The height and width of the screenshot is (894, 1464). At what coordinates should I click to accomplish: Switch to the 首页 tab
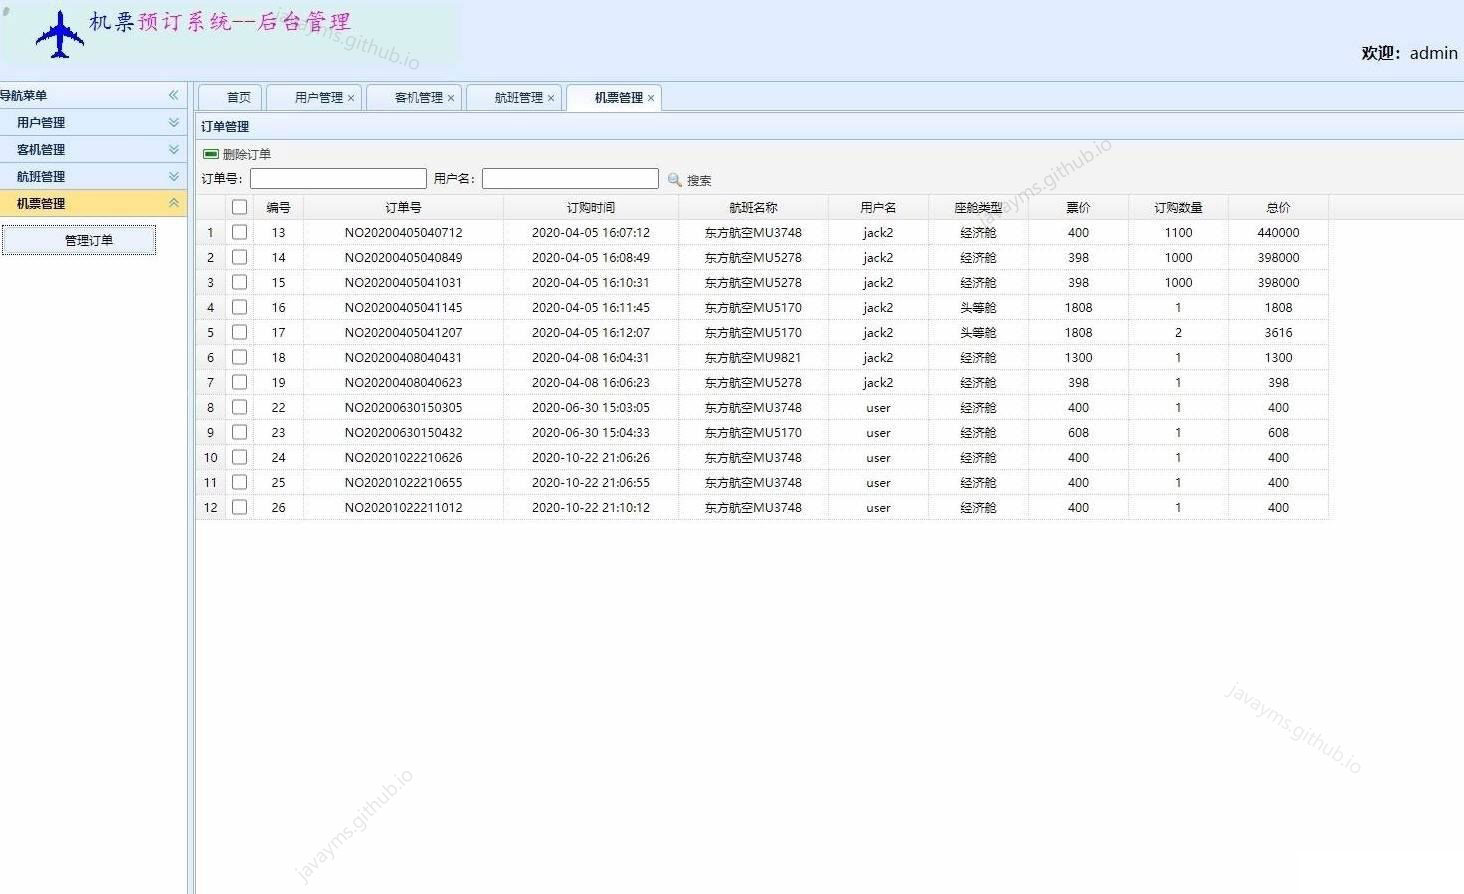230,98
